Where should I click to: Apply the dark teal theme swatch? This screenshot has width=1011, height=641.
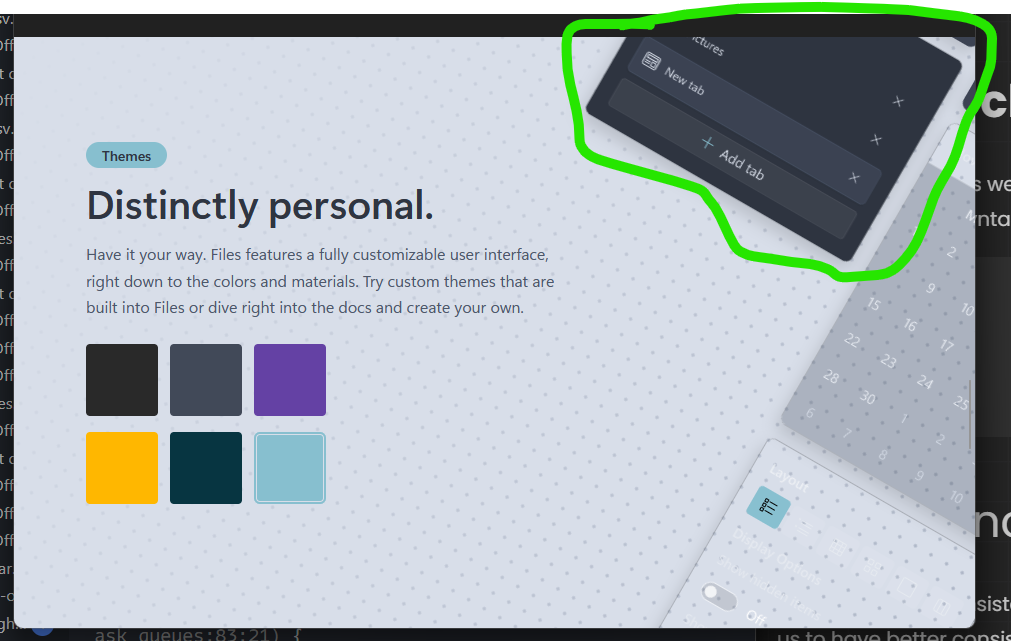[x=206, y=468]
